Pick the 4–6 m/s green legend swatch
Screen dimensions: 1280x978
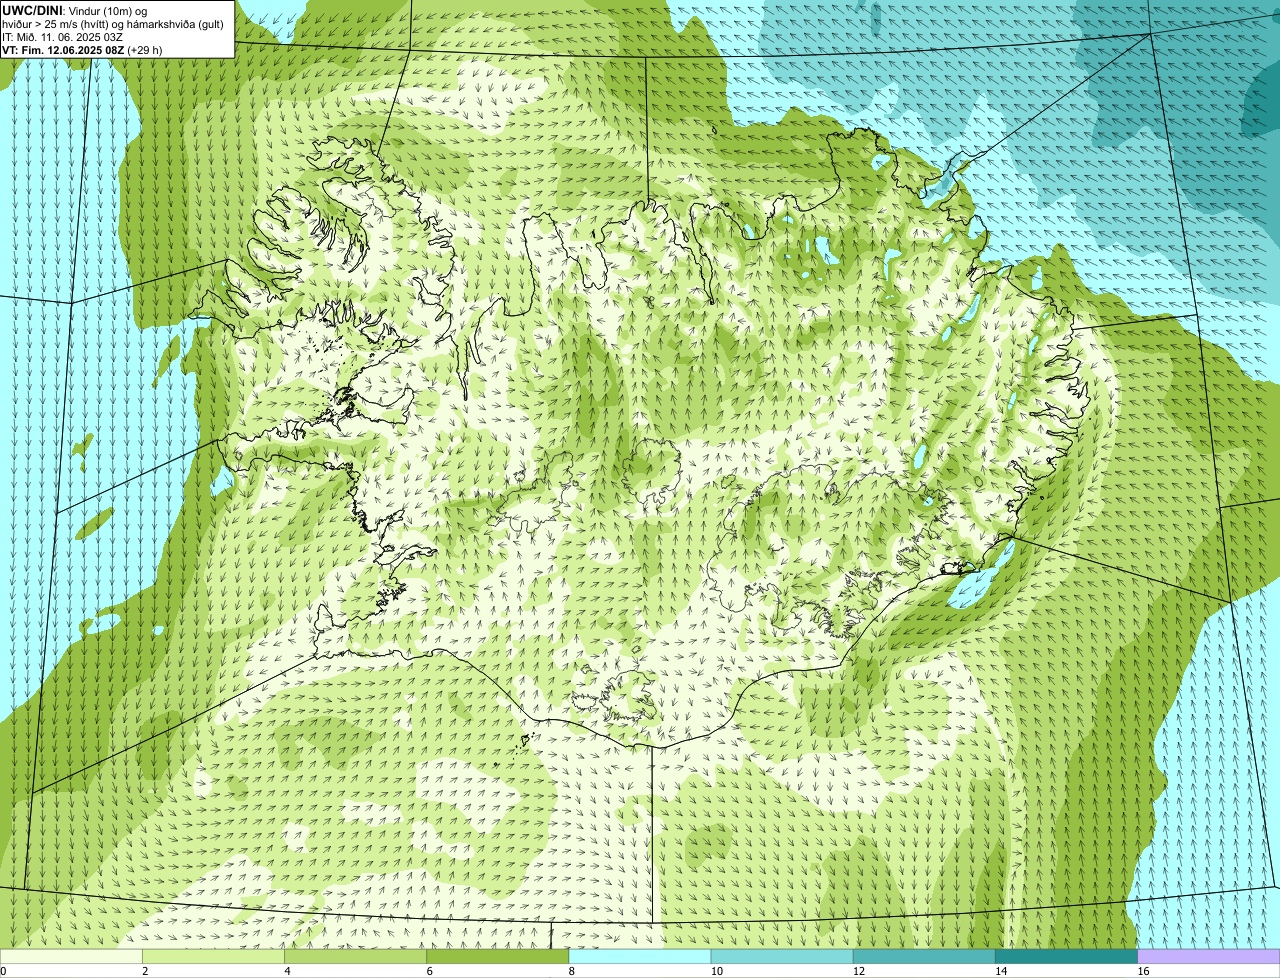(x=355, y=957)
